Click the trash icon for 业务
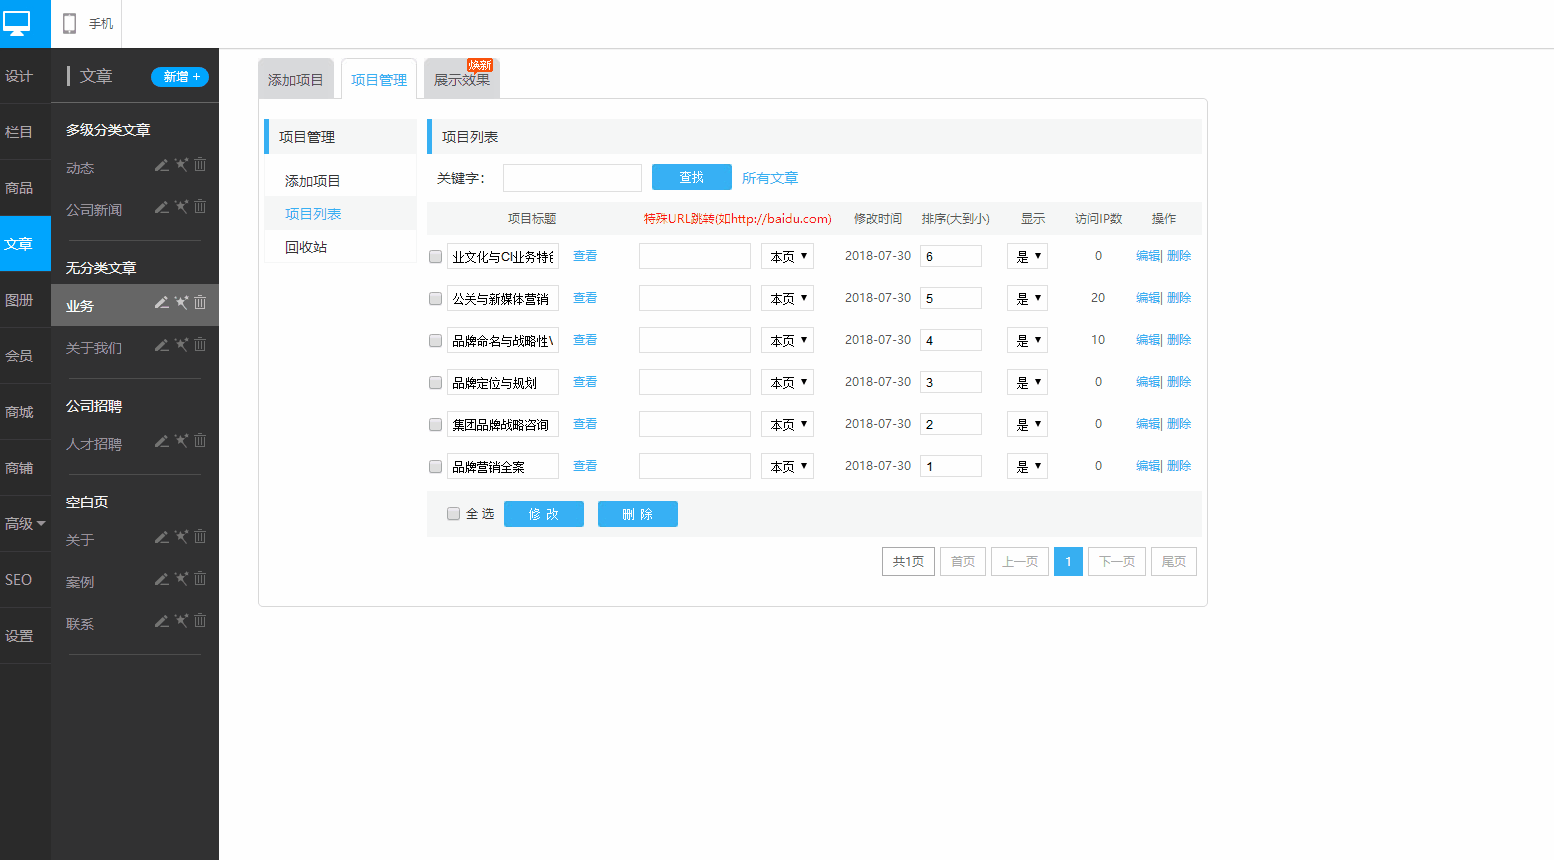Viewport: 1554px width, 860px height. point(200,303)
